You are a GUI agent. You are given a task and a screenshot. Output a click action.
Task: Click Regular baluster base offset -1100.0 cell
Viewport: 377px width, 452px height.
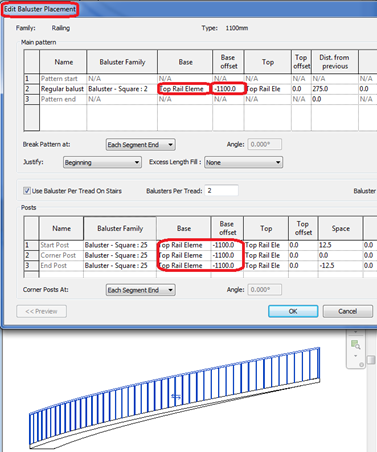click(x=228, y=89)
